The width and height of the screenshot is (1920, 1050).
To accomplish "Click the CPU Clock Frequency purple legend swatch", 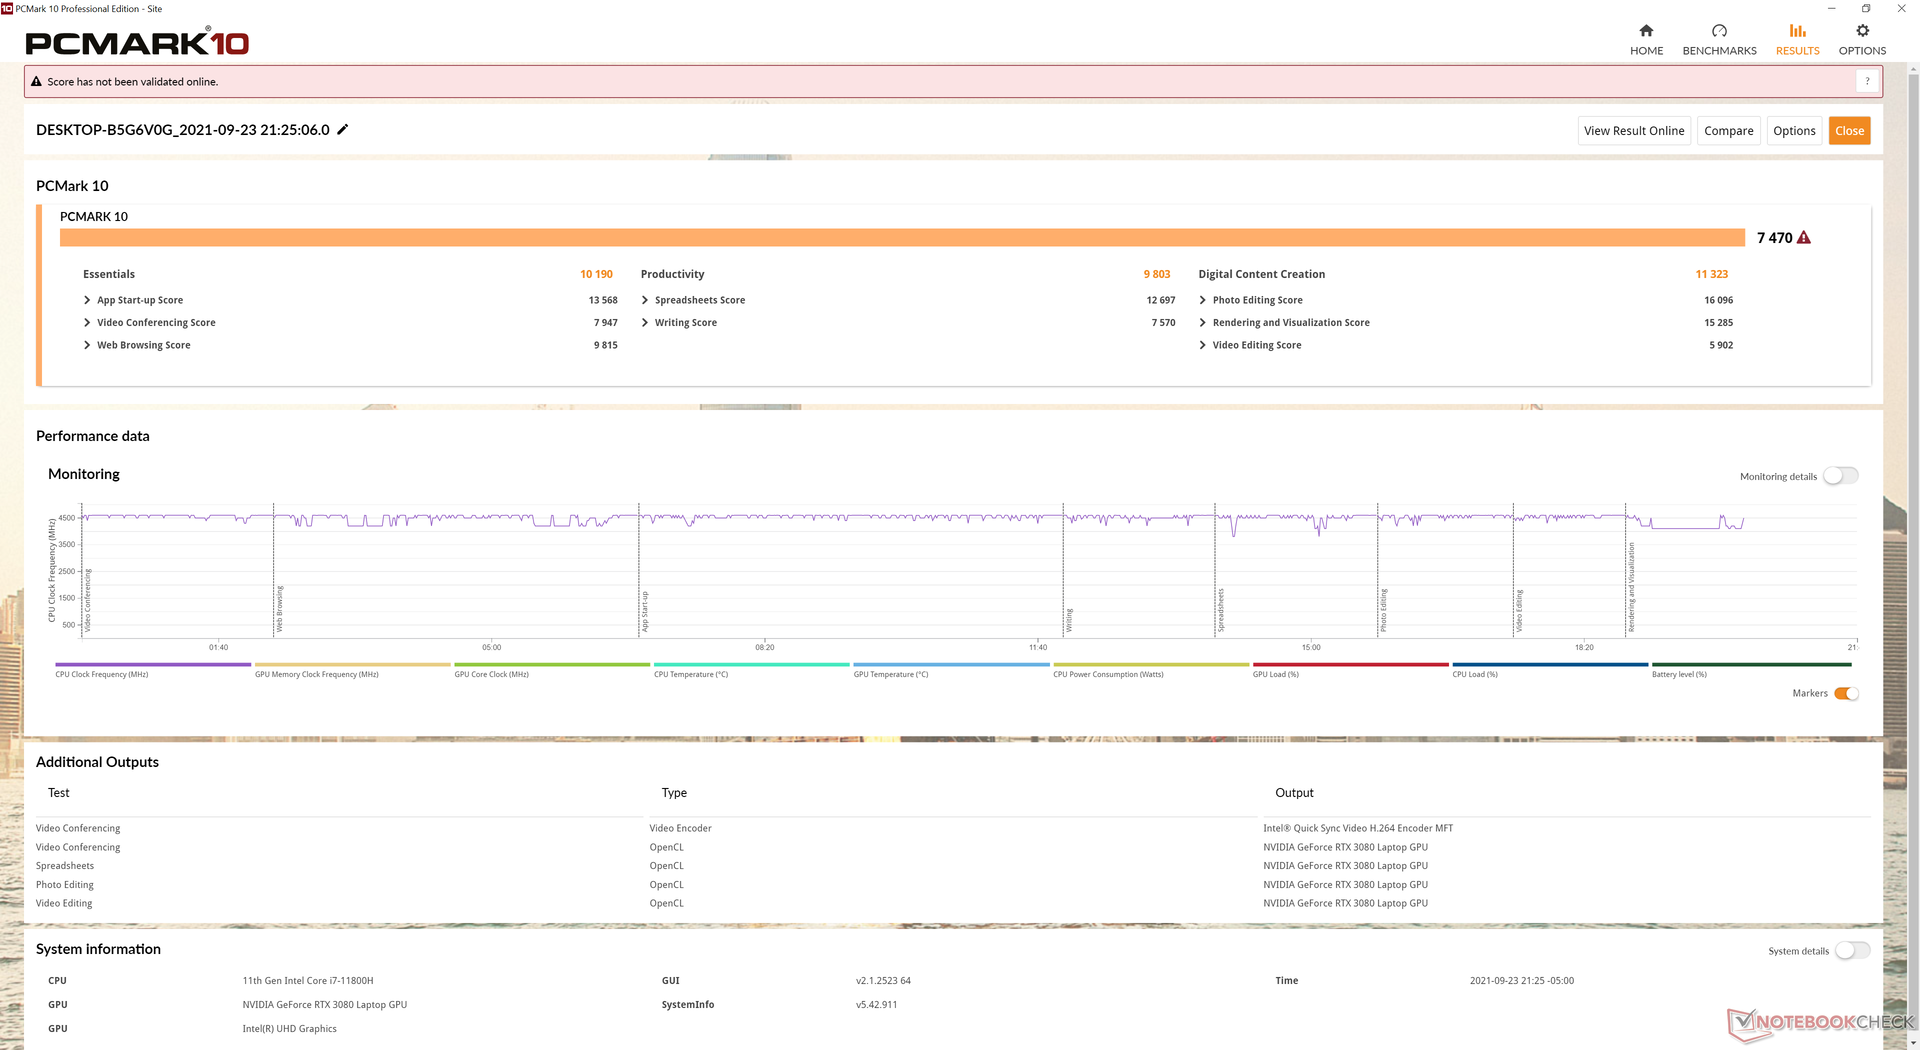I will (153, 664).
